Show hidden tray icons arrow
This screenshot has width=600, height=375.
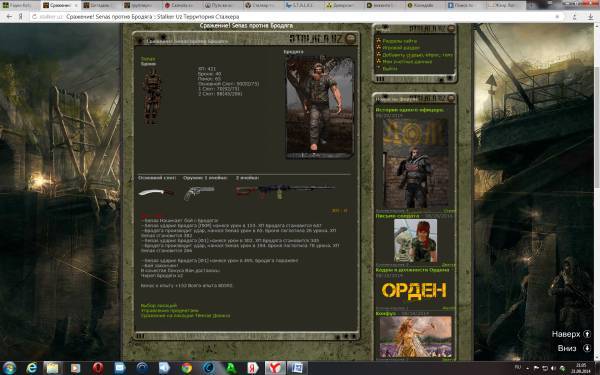click(x=528, y=368)
